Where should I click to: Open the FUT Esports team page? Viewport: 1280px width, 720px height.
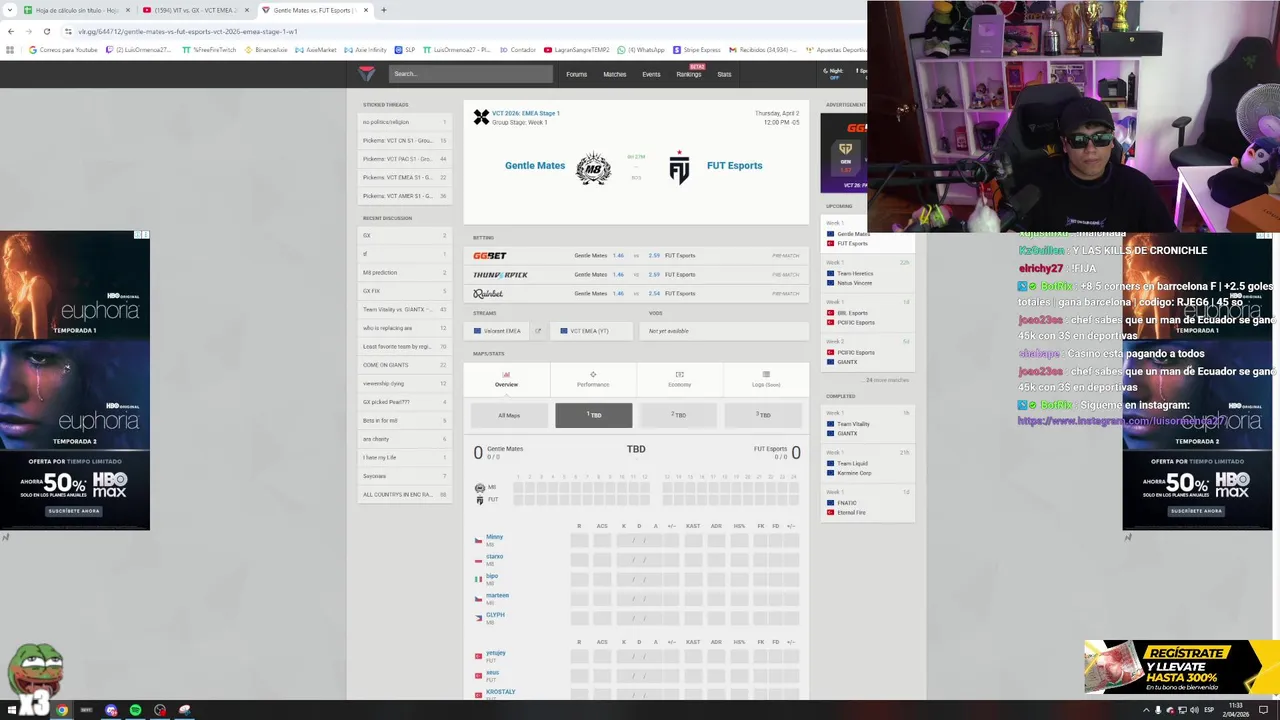[x=734, y=166]
